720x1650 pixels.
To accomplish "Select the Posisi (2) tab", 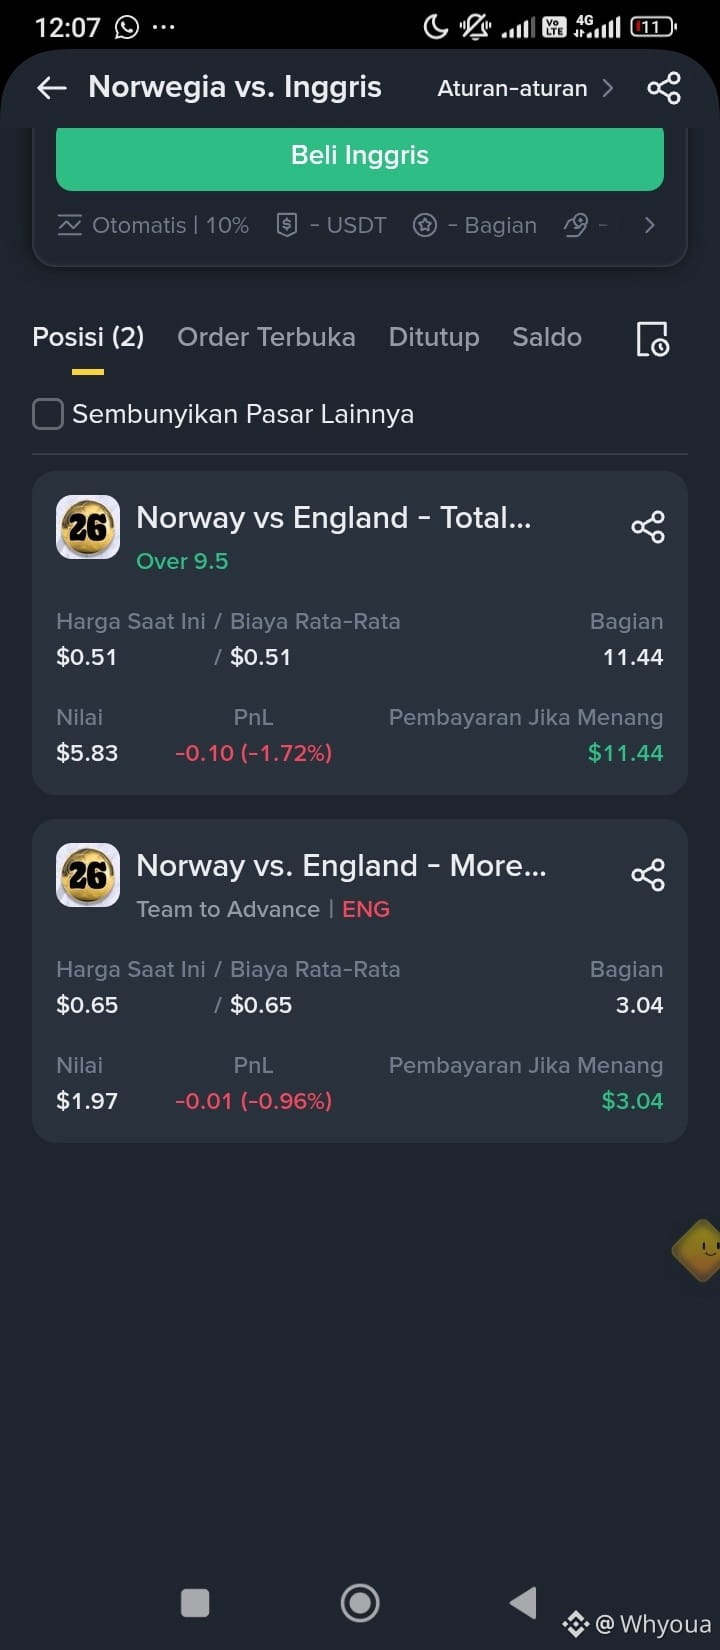I will 88,337.
